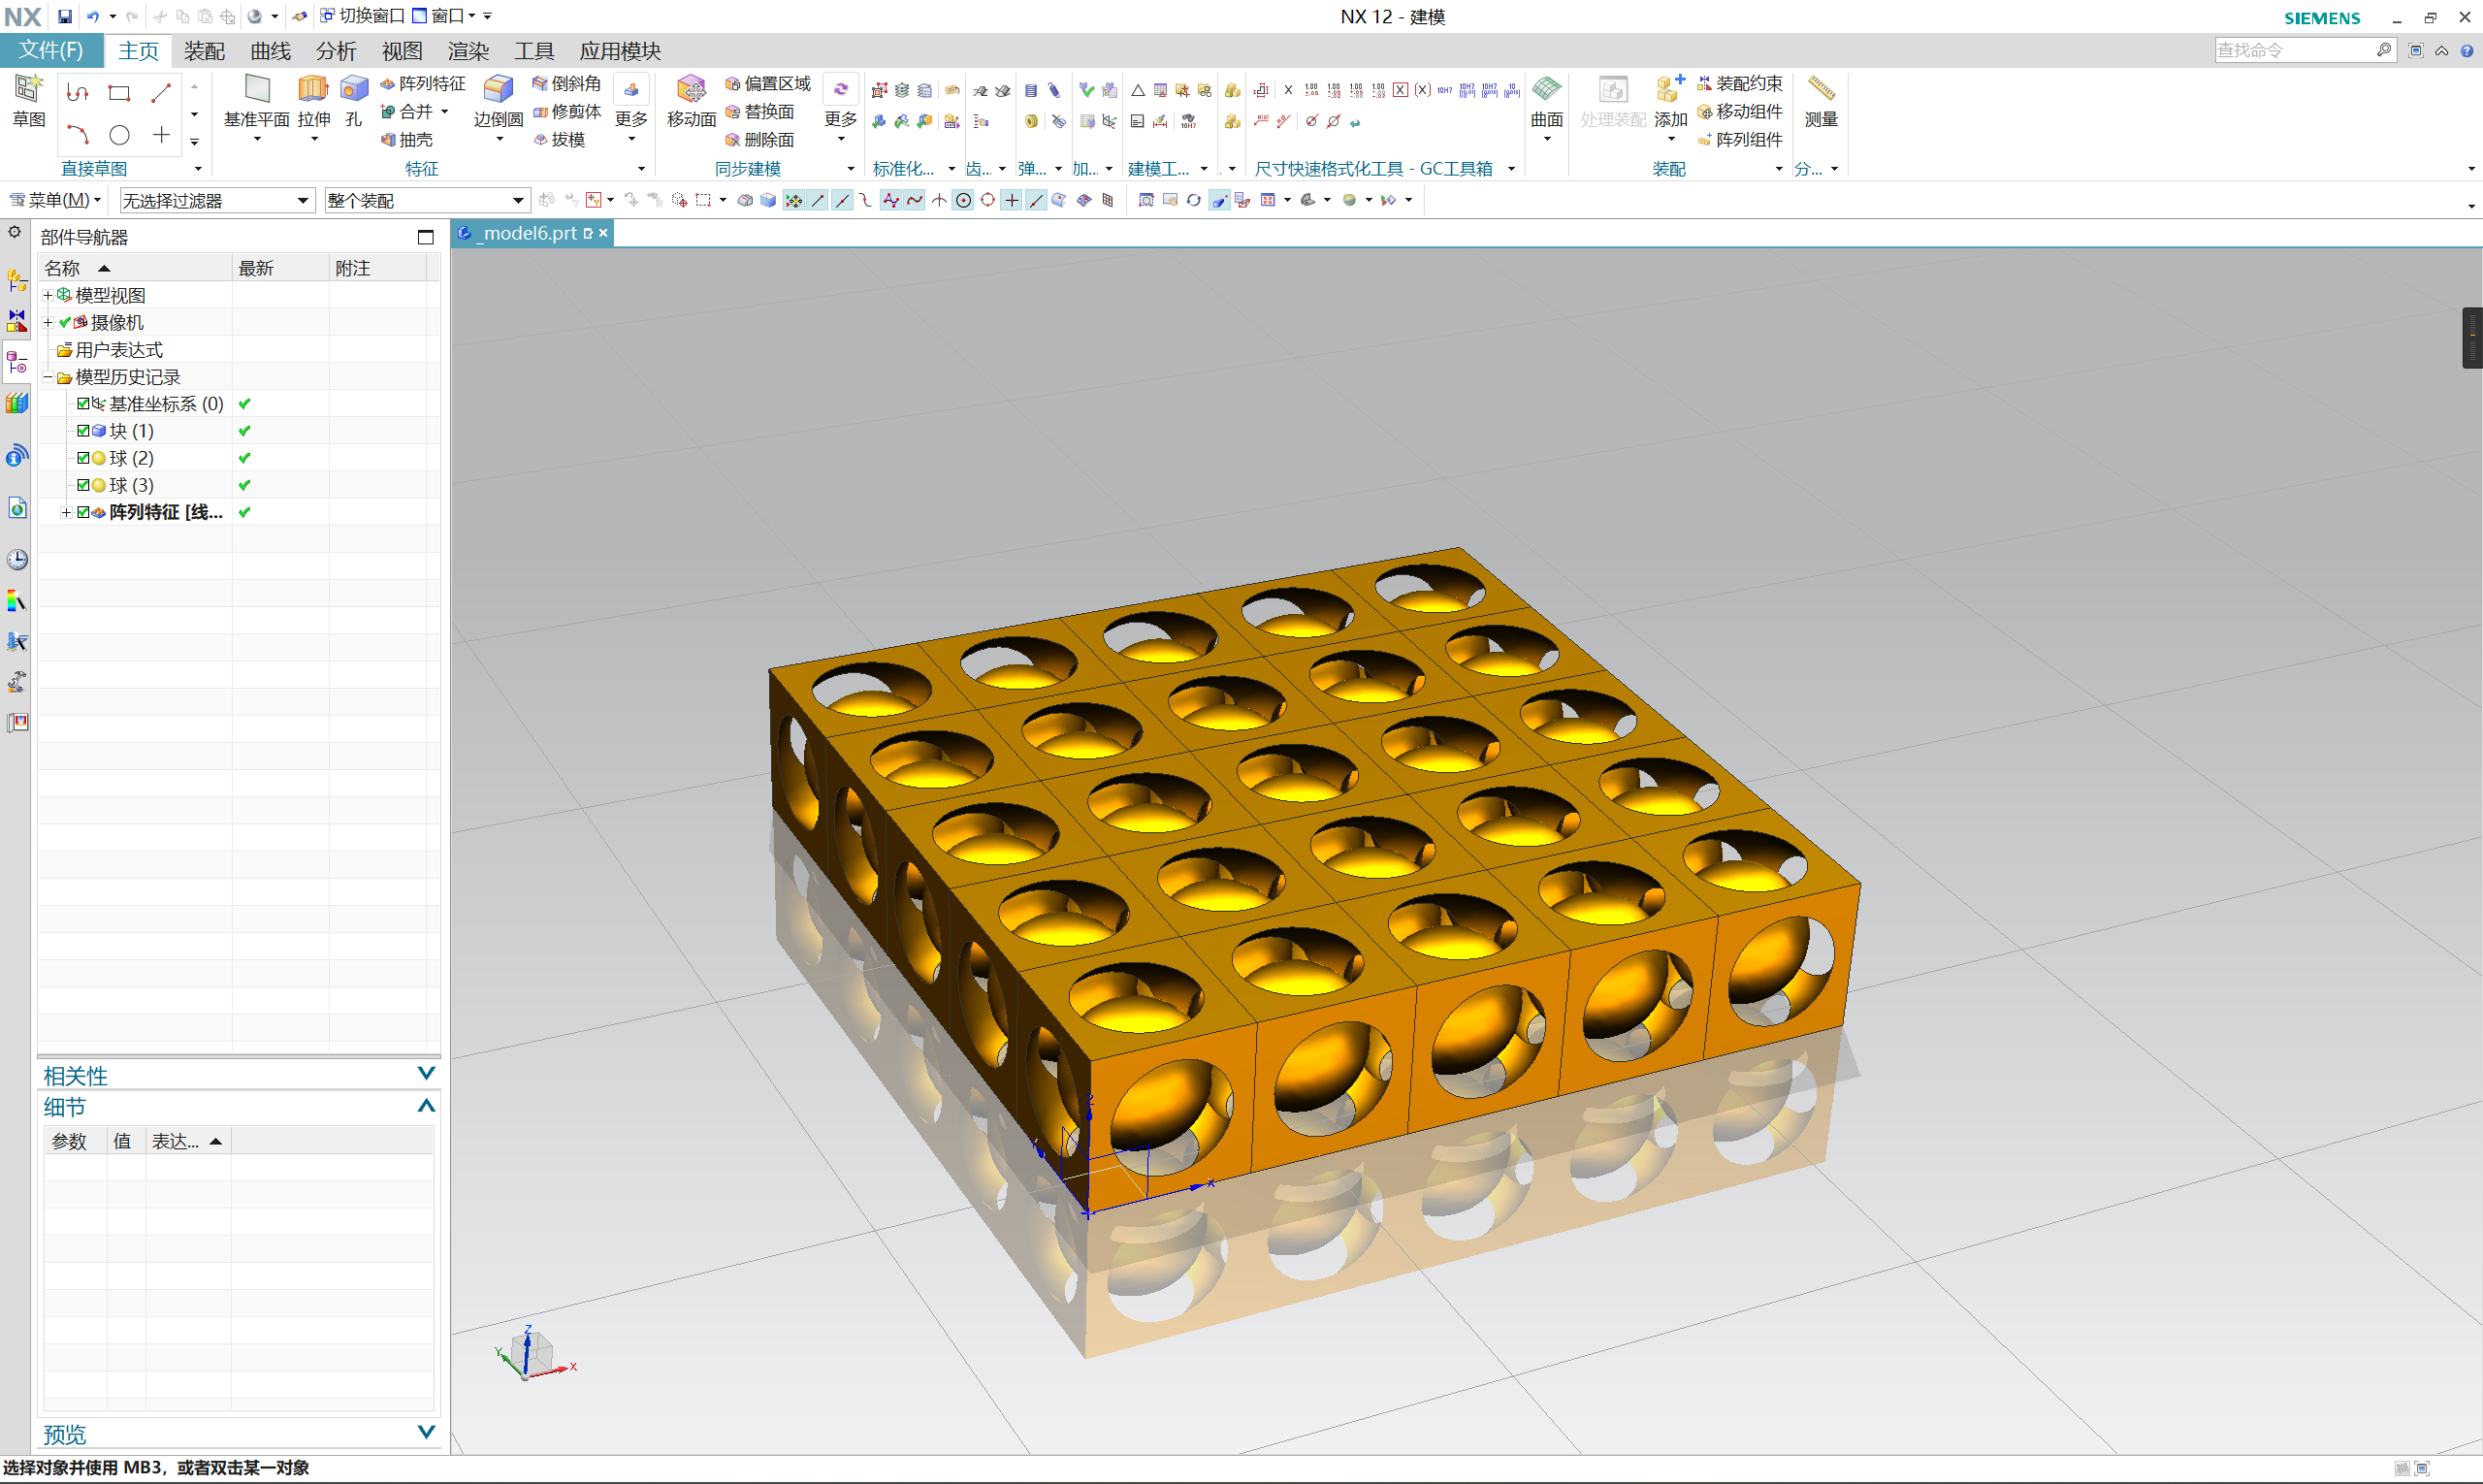Click the 倒斜角 chamfer button
The height and width of the screenshot is (1484, 2483).
[x=566, y=83]
